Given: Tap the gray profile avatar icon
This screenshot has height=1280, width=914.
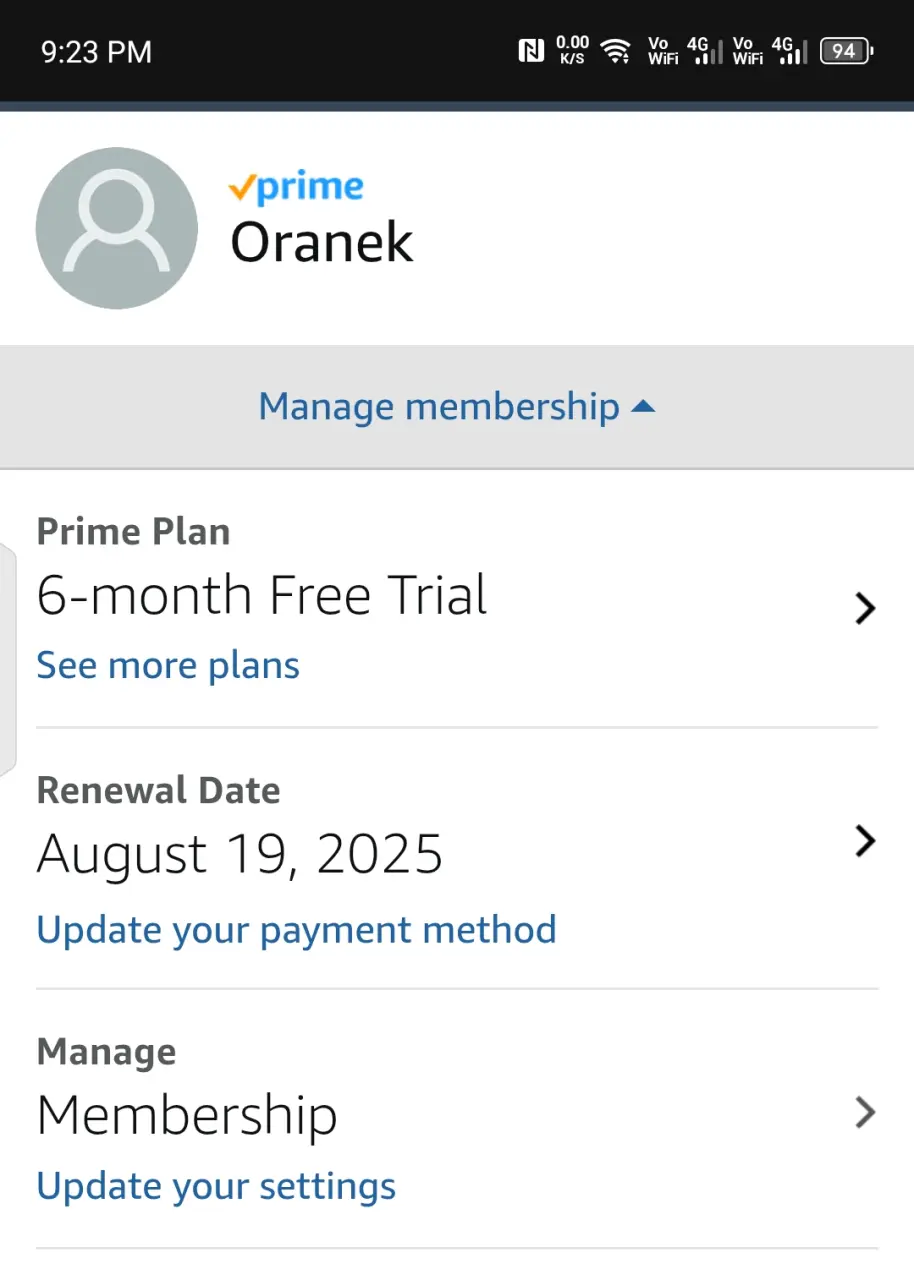Looking at the screenshot, I should tap(117, 228).
